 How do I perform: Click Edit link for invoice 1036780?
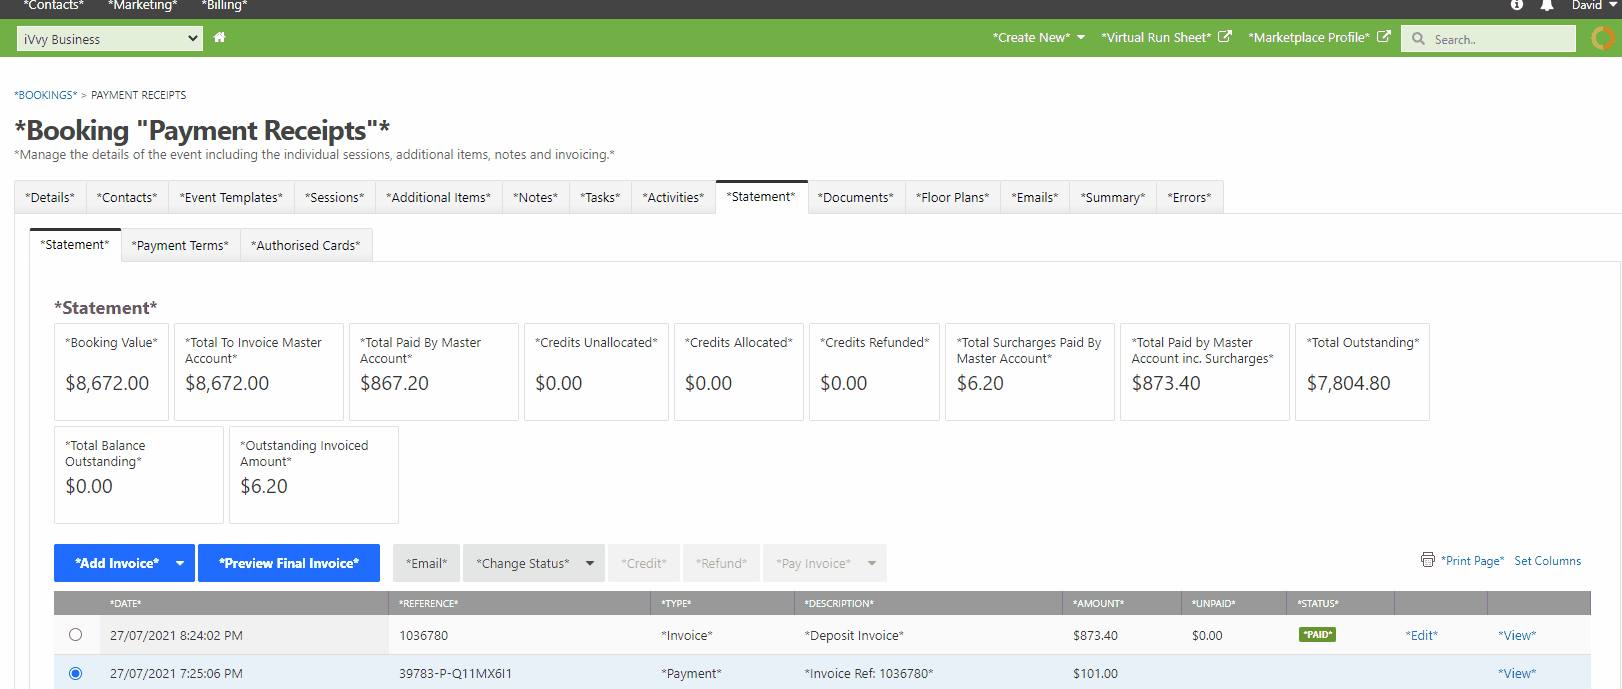(1421, 635)
